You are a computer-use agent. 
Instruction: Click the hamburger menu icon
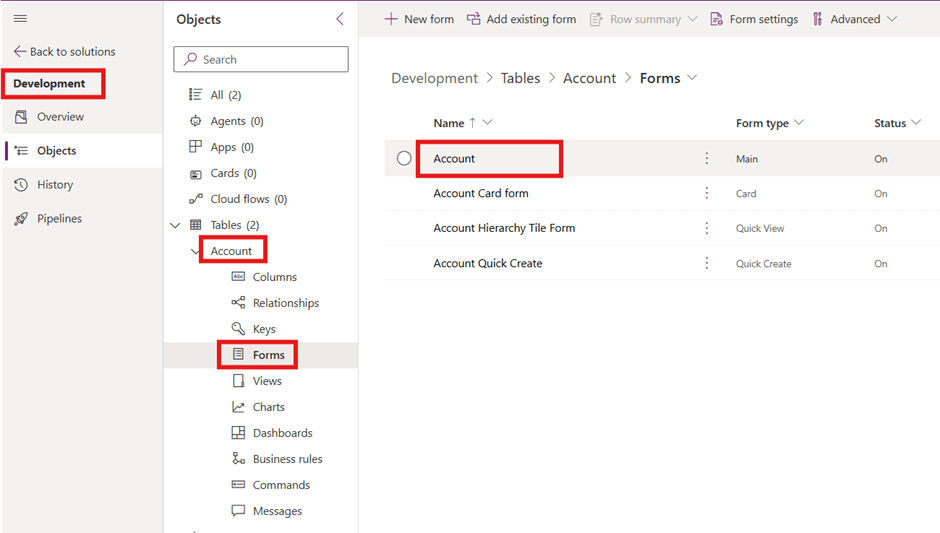pyautogui.click(x=20, y=19)
